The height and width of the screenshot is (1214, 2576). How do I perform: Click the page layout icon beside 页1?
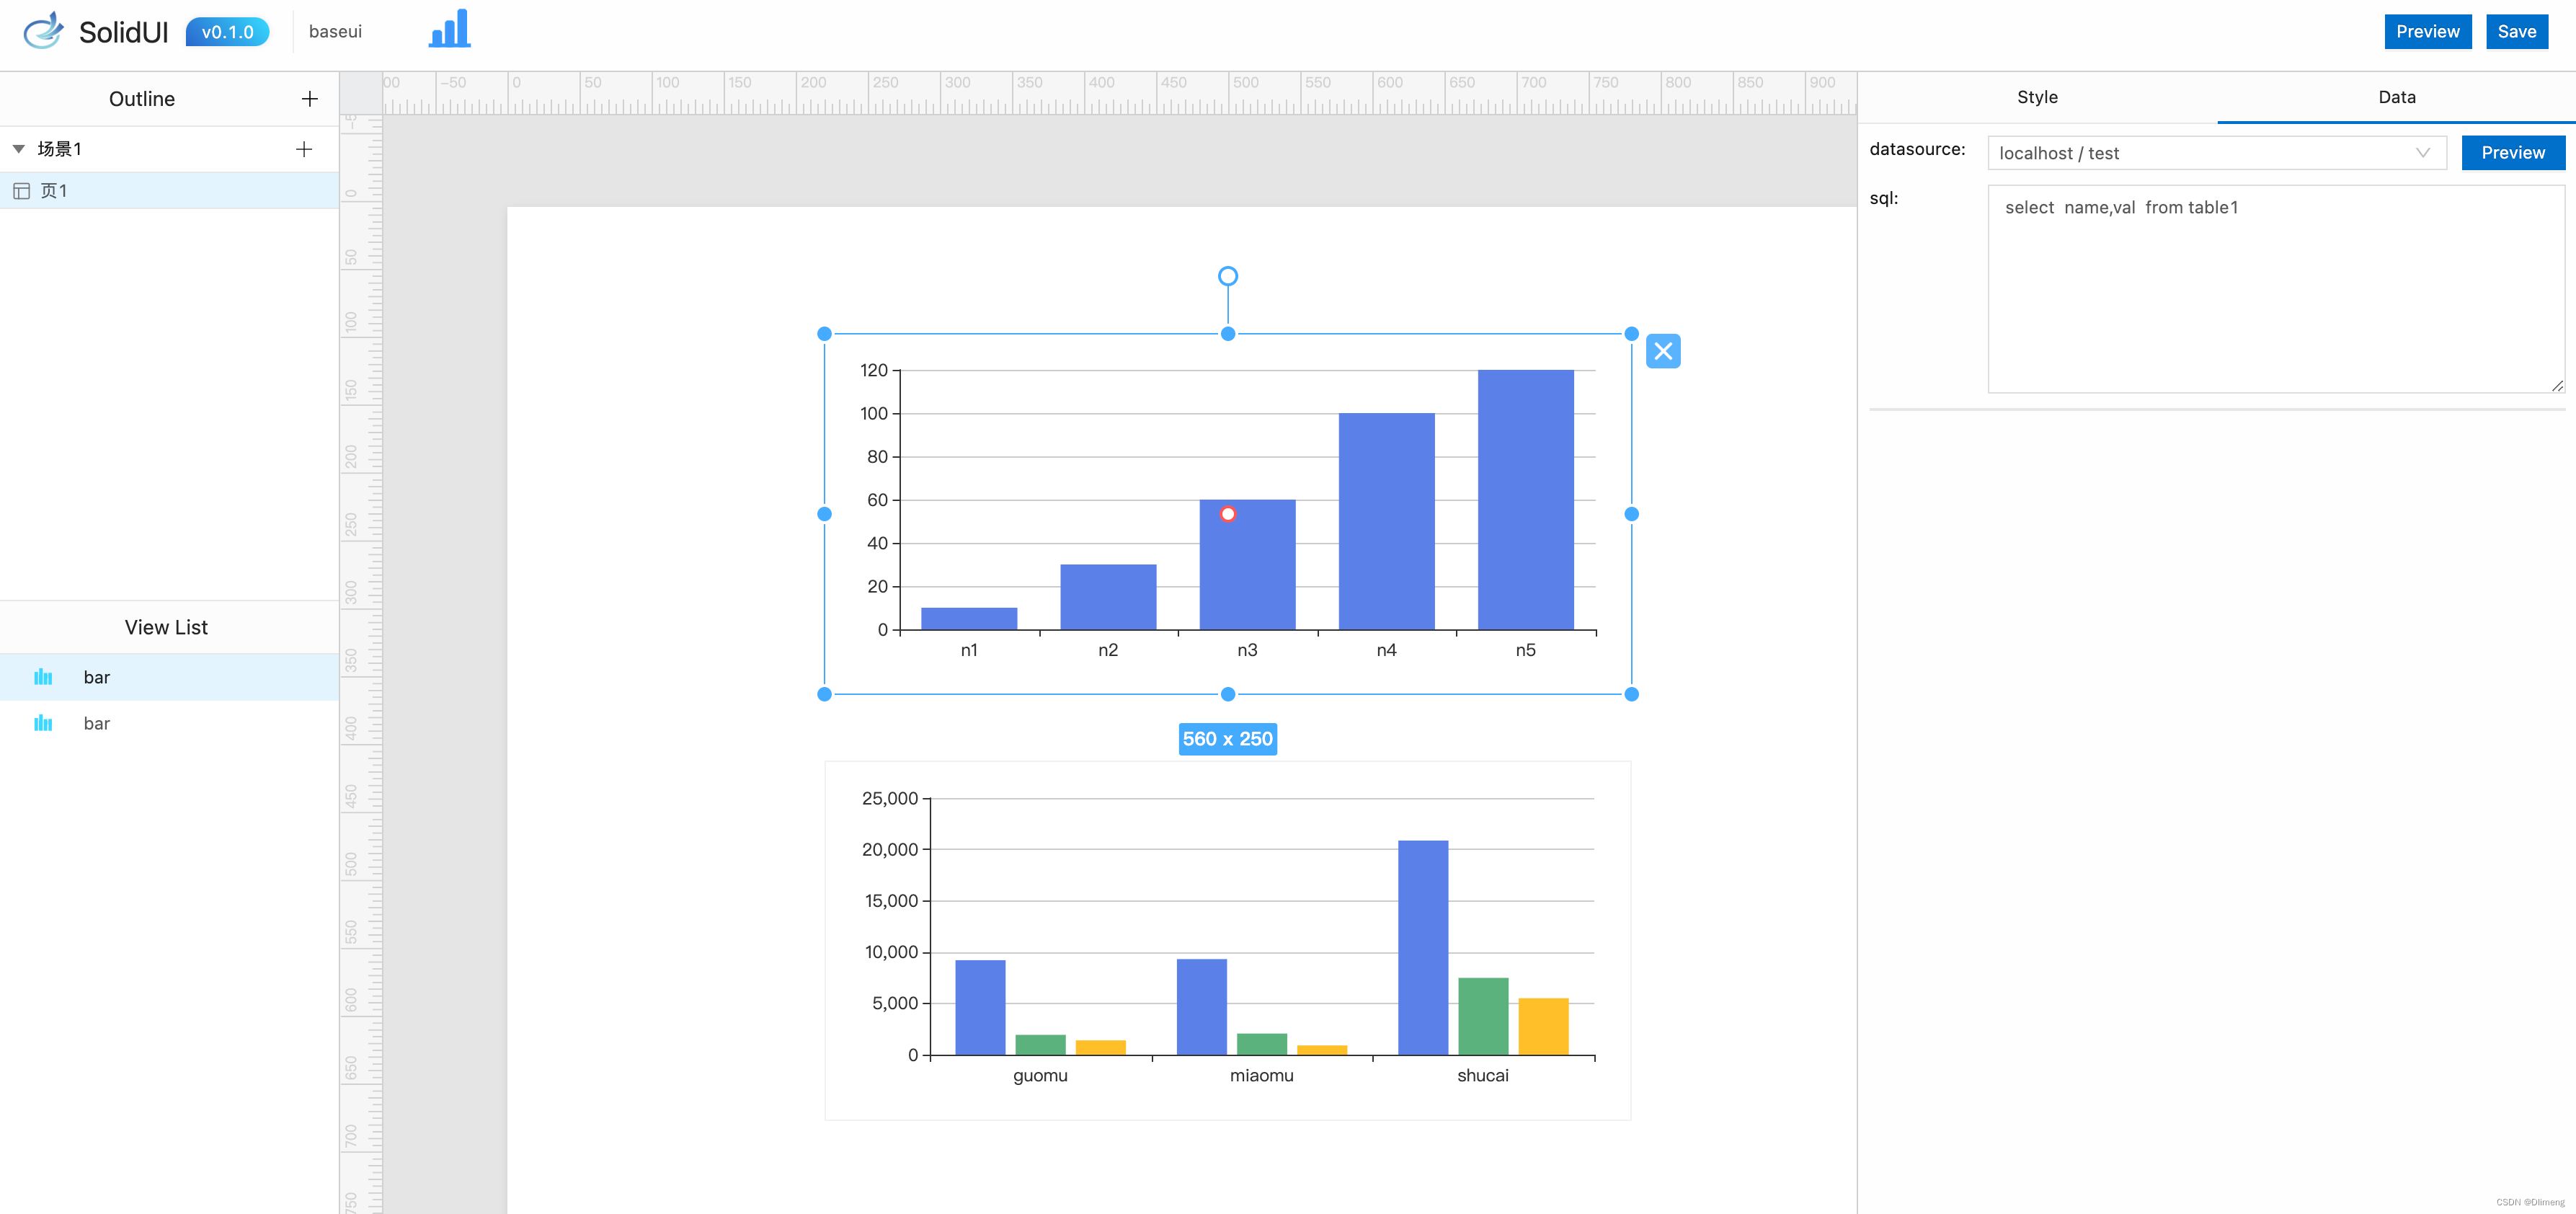tap(21, 191)
